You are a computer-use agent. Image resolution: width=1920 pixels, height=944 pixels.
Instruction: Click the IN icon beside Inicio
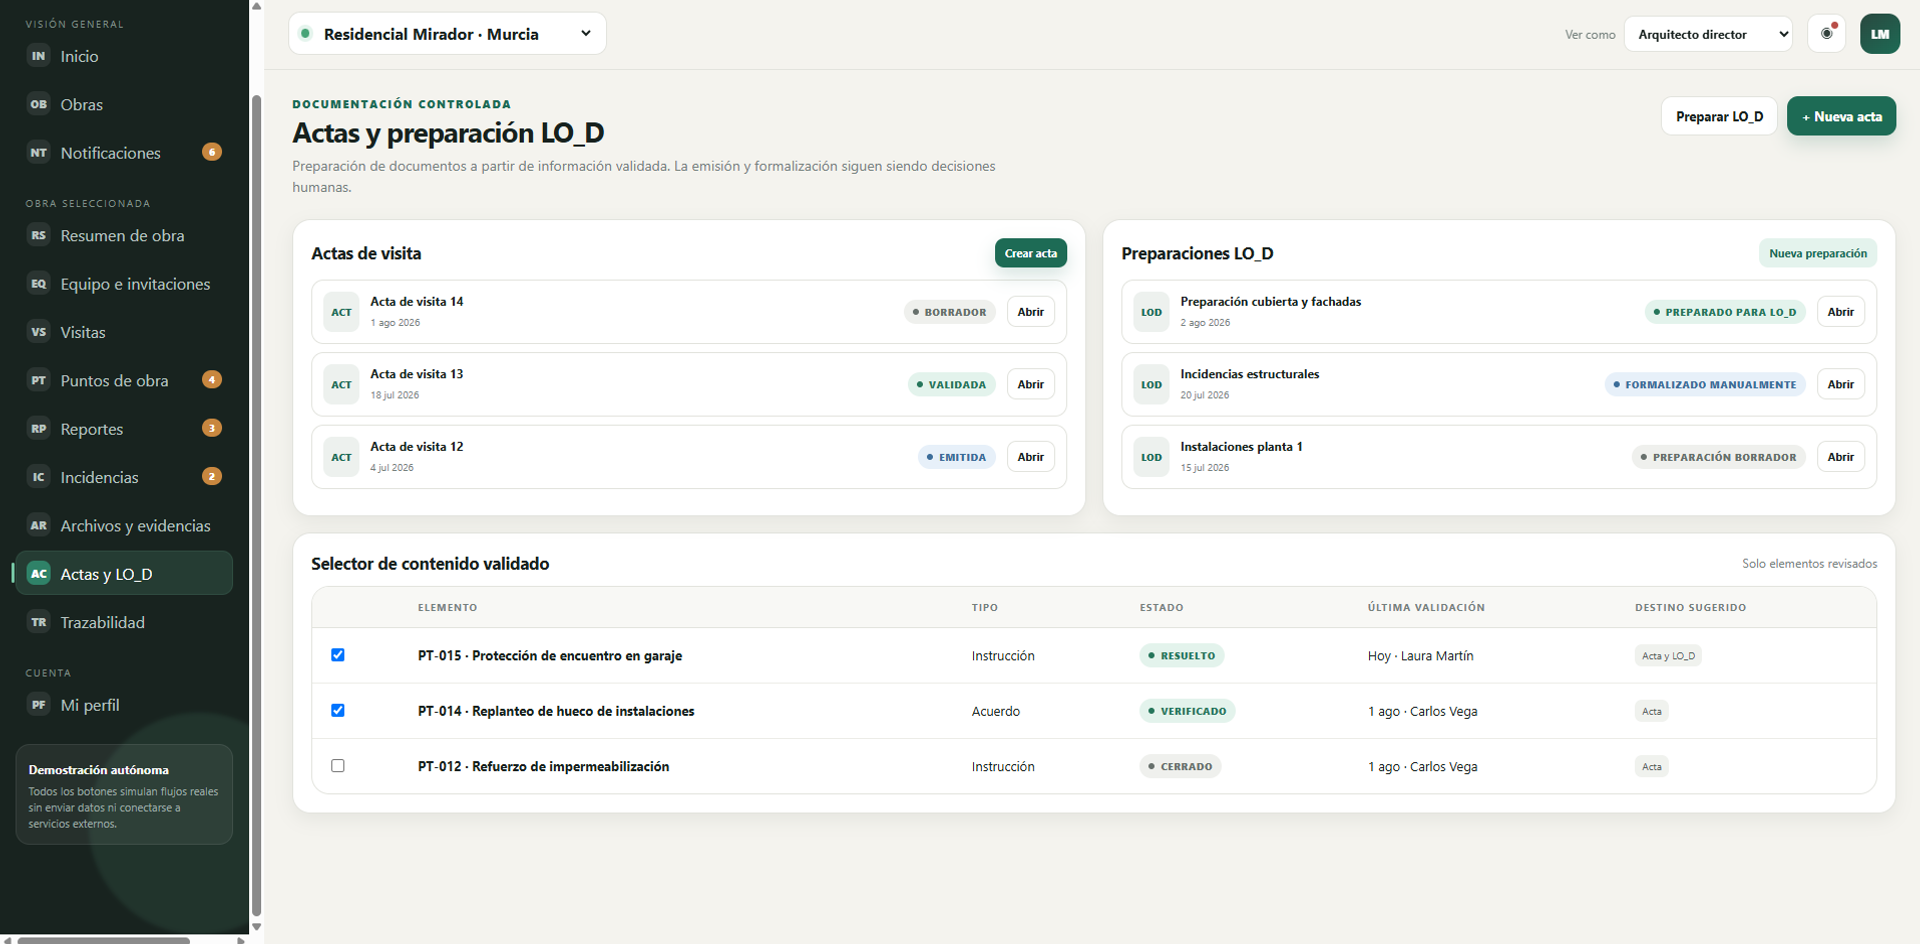point(38,56)
